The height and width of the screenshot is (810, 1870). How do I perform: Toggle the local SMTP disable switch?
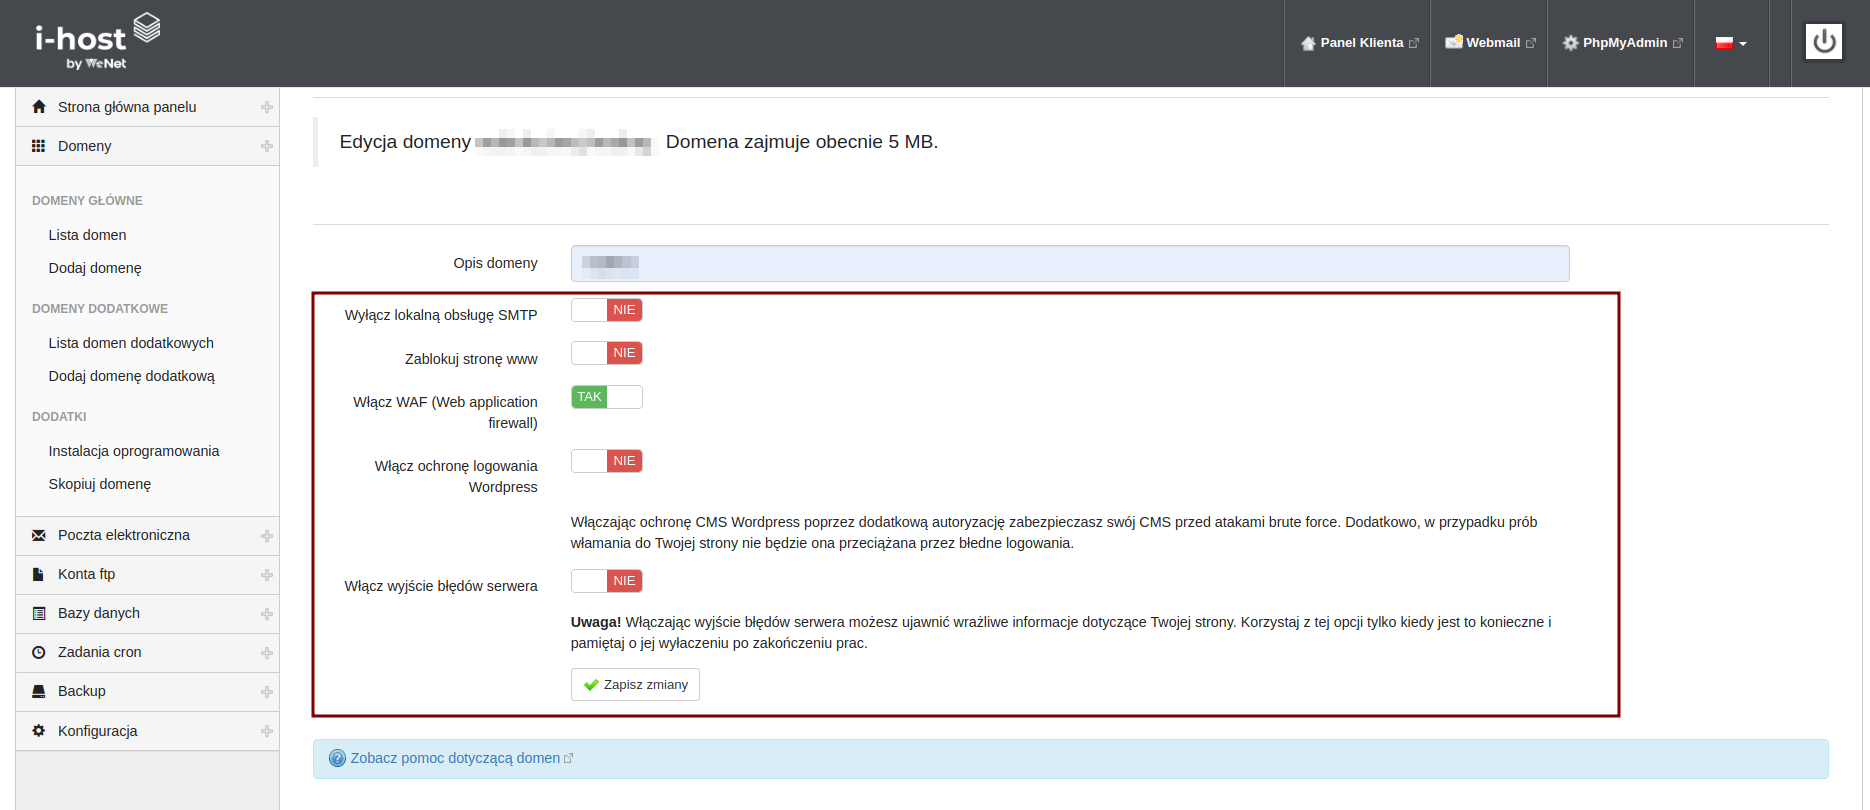point(606,310)
